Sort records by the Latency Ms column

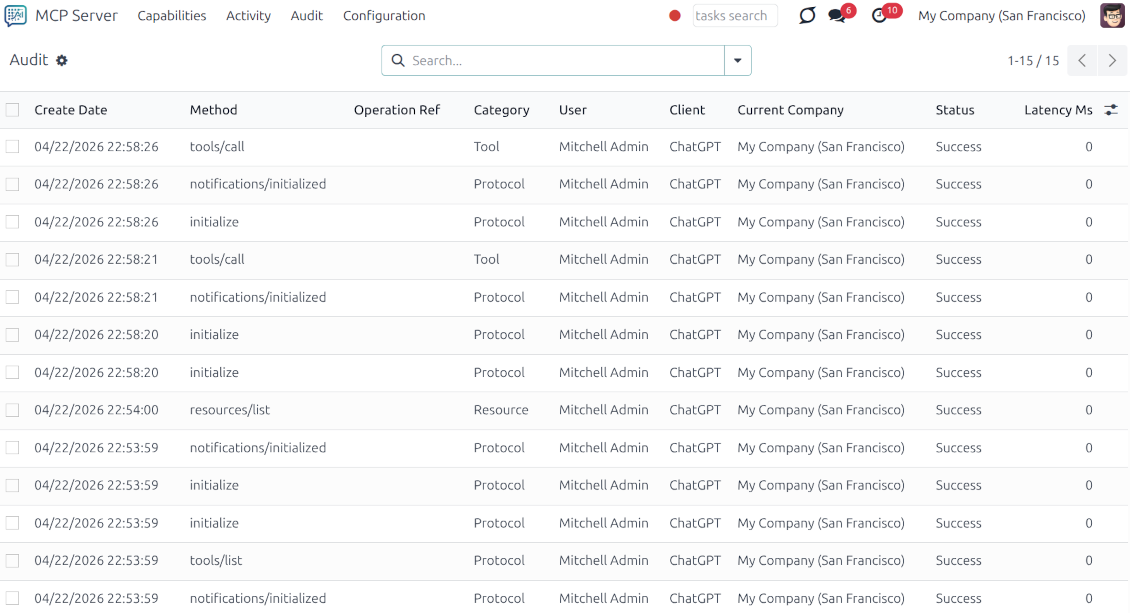[1059, 110]
